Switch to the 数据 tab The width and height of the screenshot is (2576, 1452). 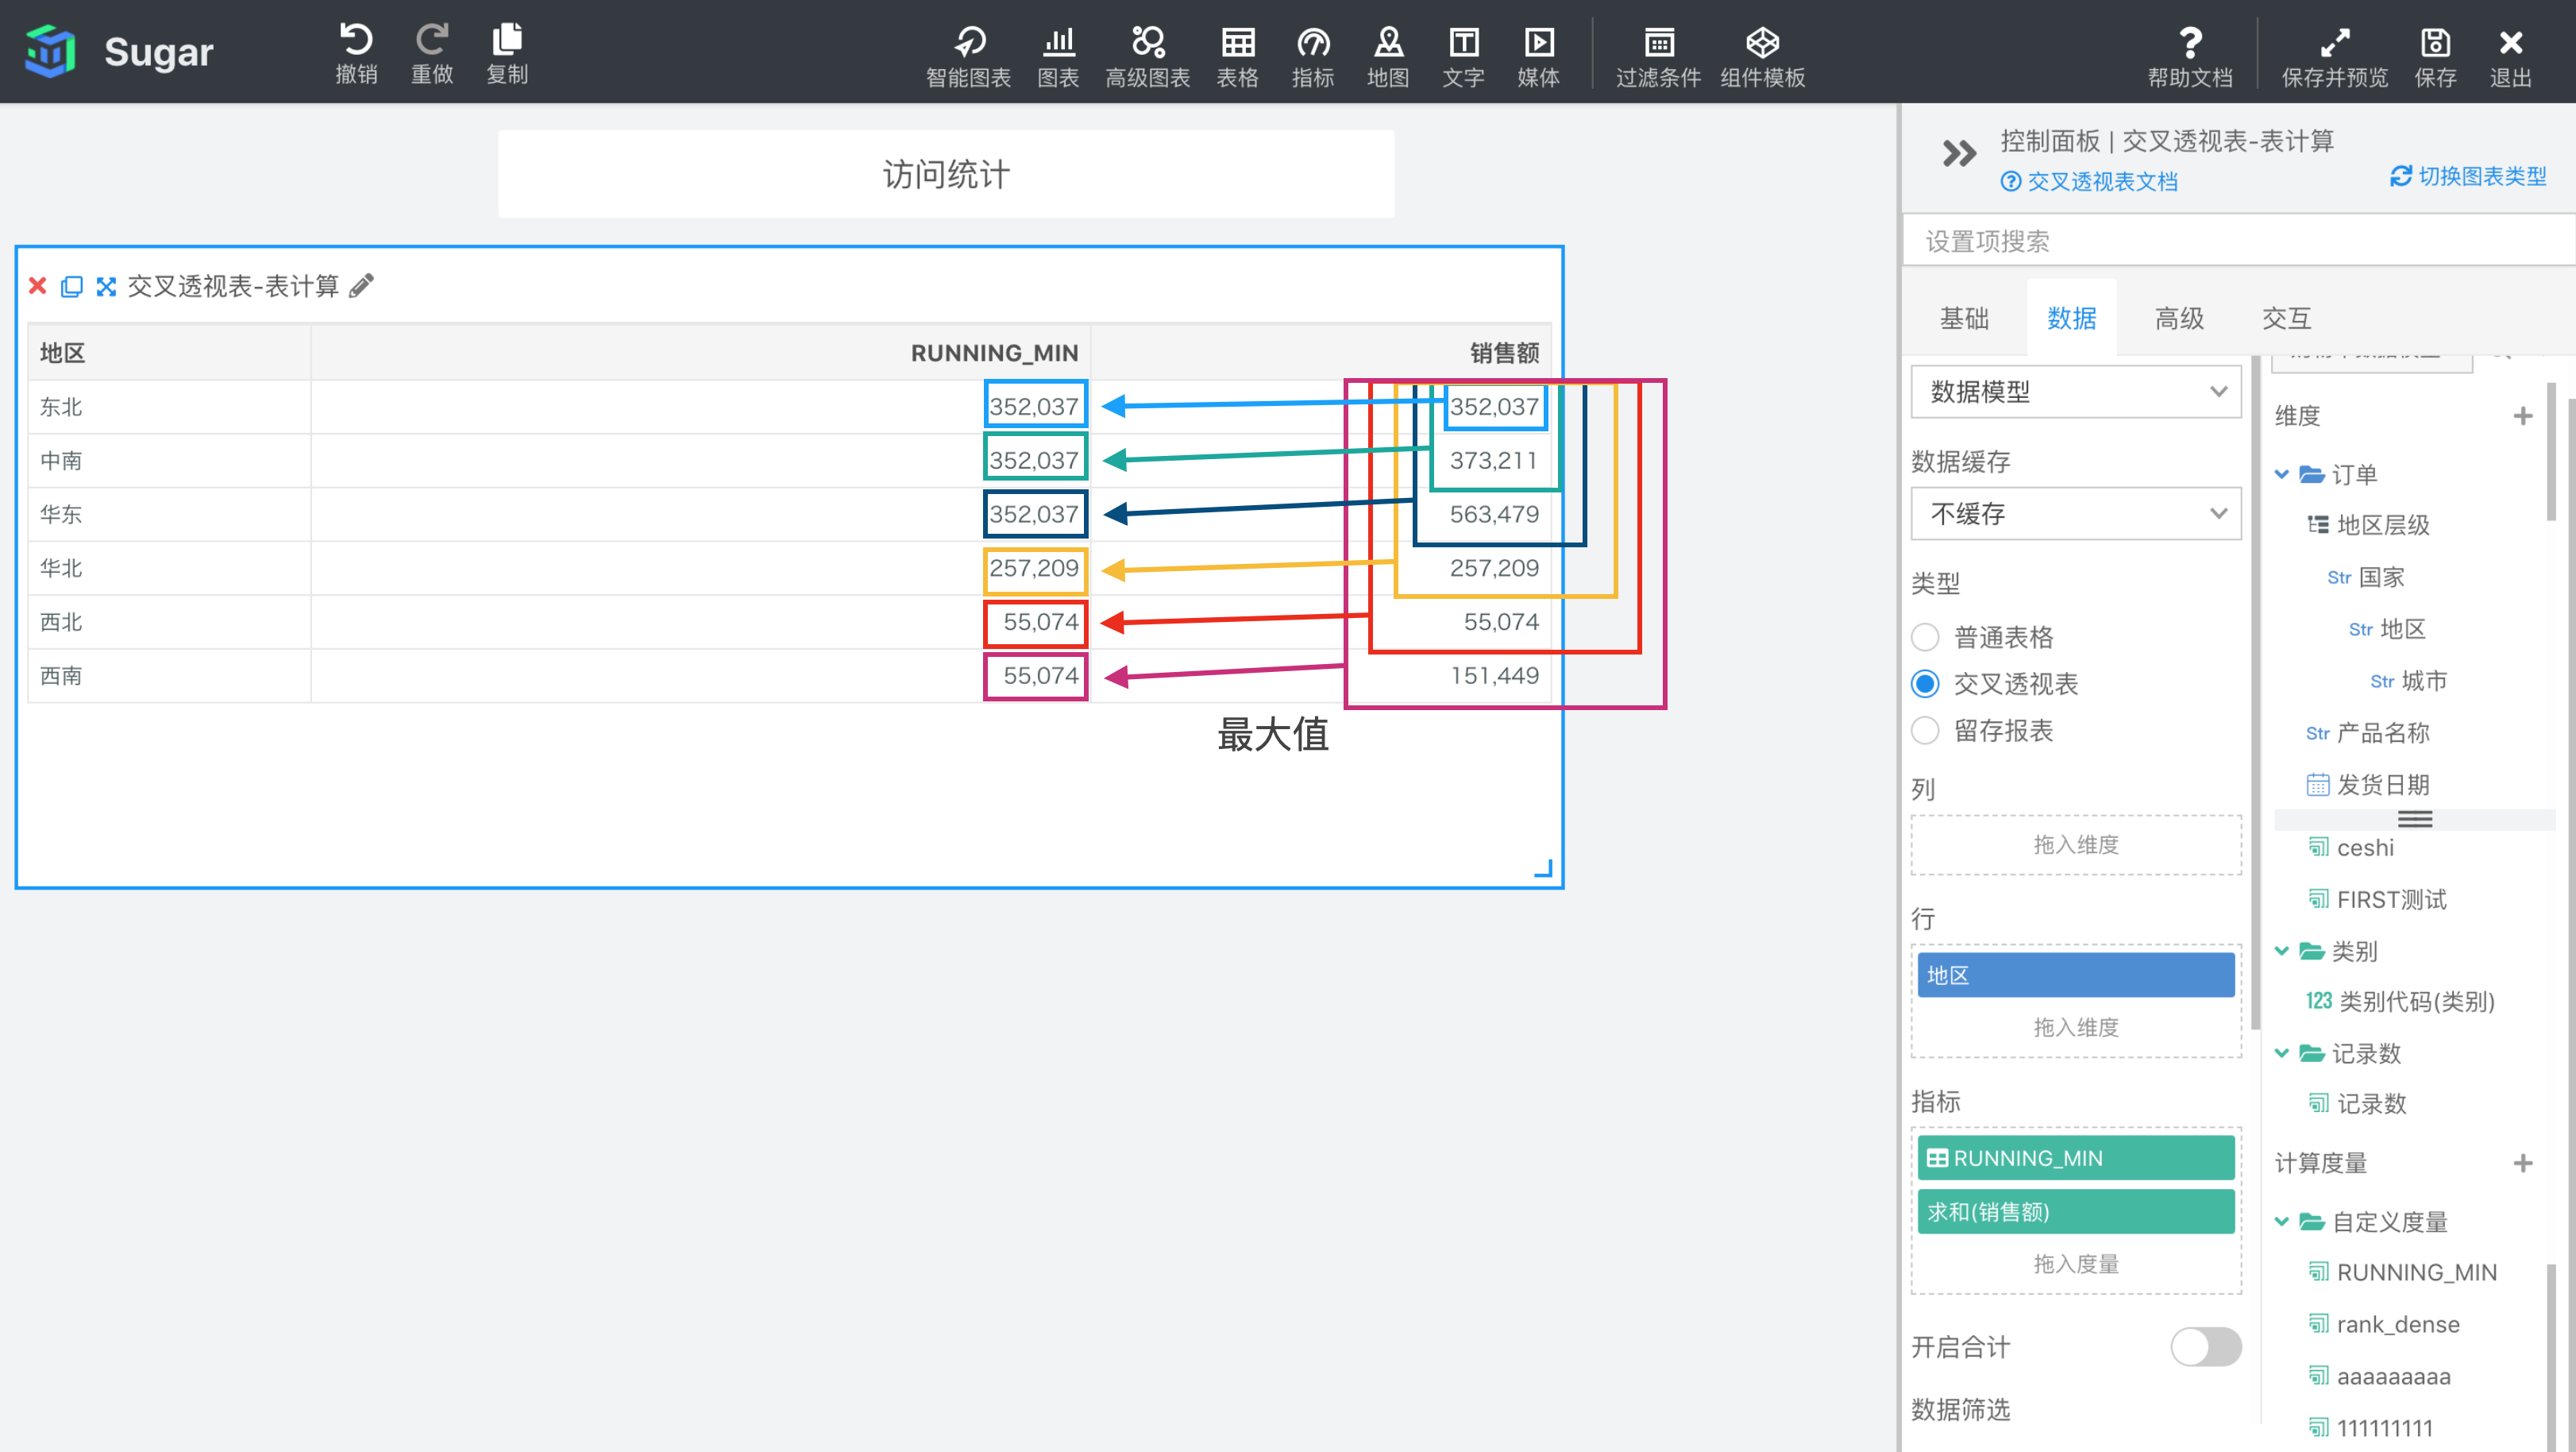tap(2071, 318)
